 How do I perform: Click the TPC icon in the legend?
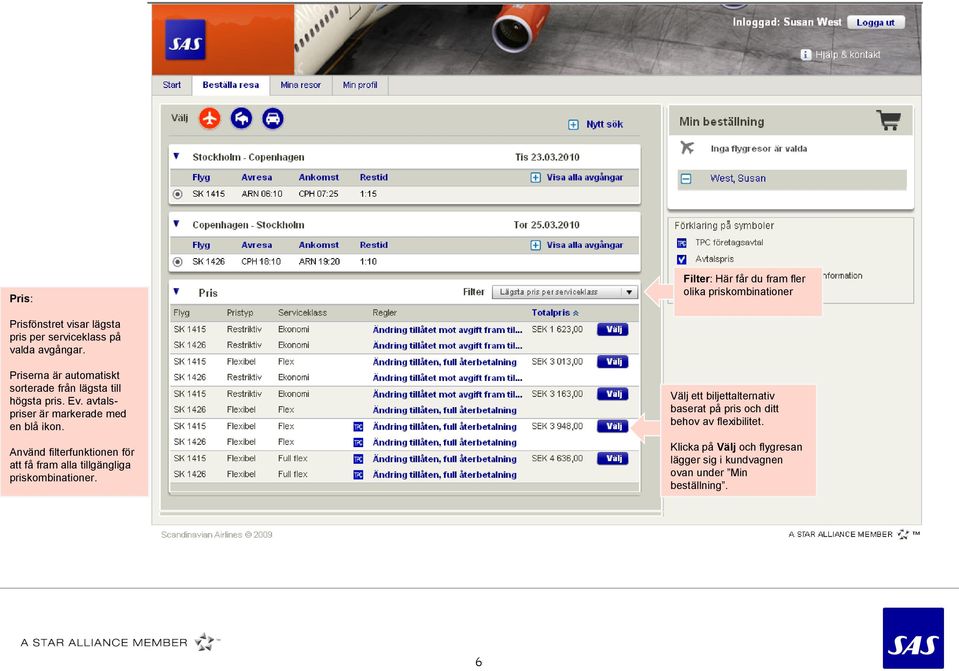click(x=682, y=243)
